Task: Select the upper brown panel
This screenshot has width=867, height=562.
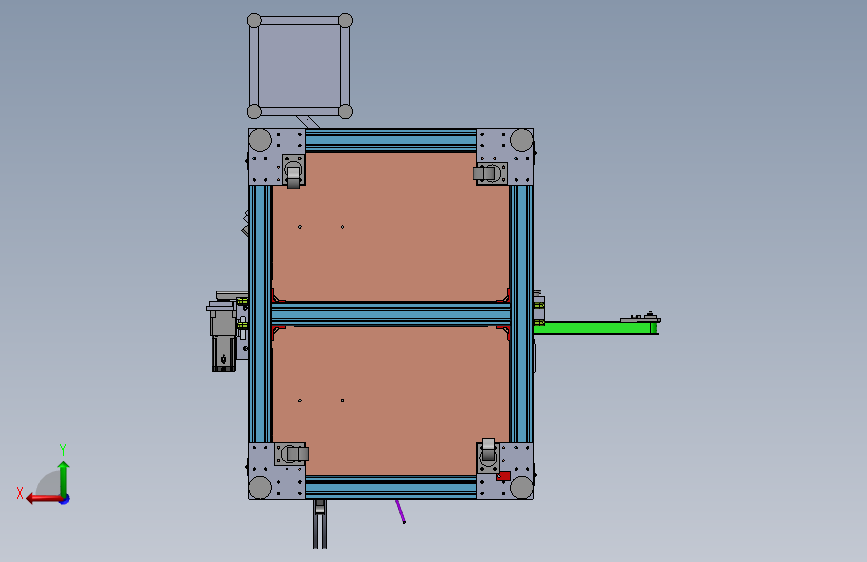Action: (x=391, y=227)
